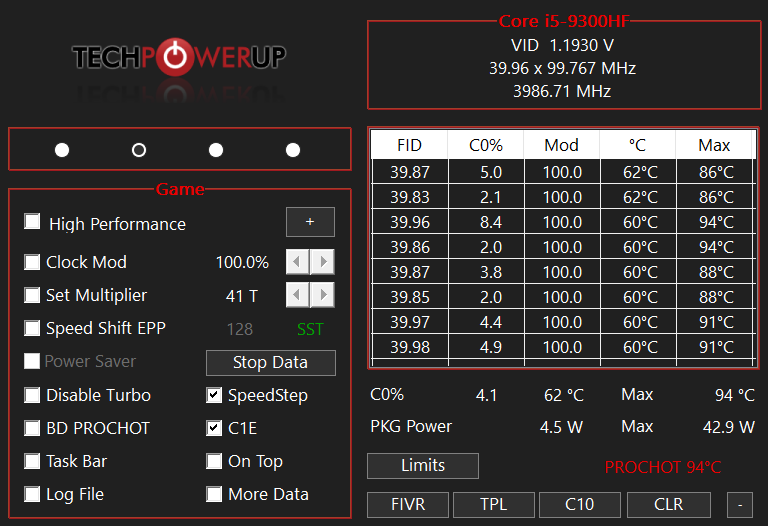Click the VID 1.1930 V reading
This screenshot has width=768, height=526.
tap(562, 45)
